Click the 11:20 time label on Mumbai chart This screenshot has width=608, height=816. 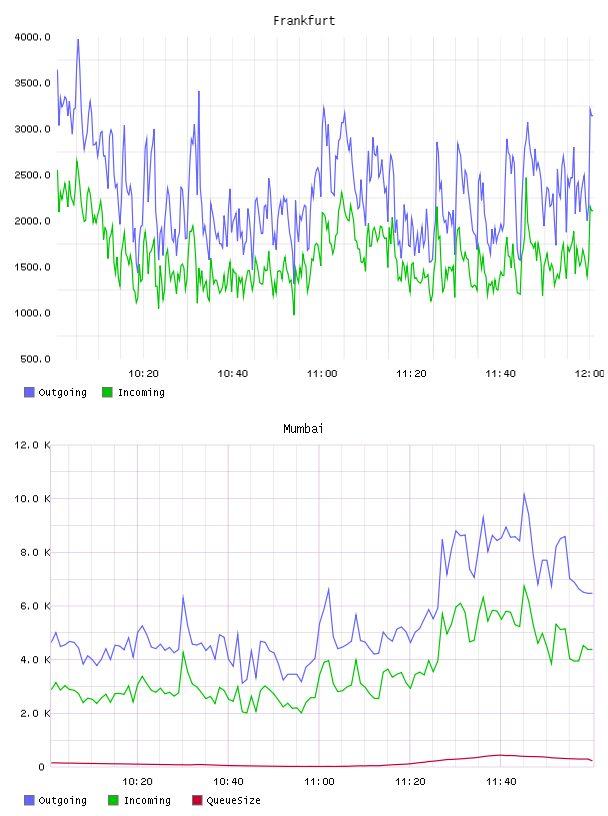point(410,782)
